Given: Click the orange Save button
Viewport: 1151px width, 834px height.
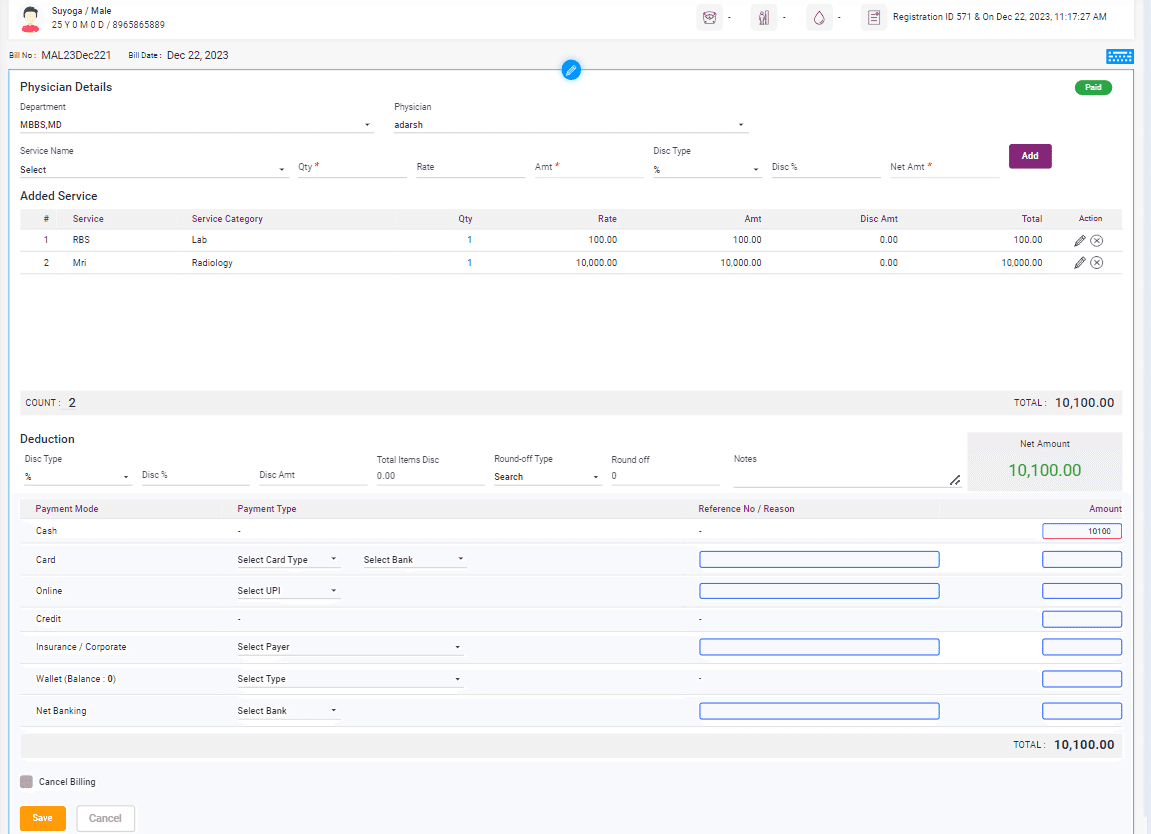Looking at the screenshot, I should pos(43,818).
